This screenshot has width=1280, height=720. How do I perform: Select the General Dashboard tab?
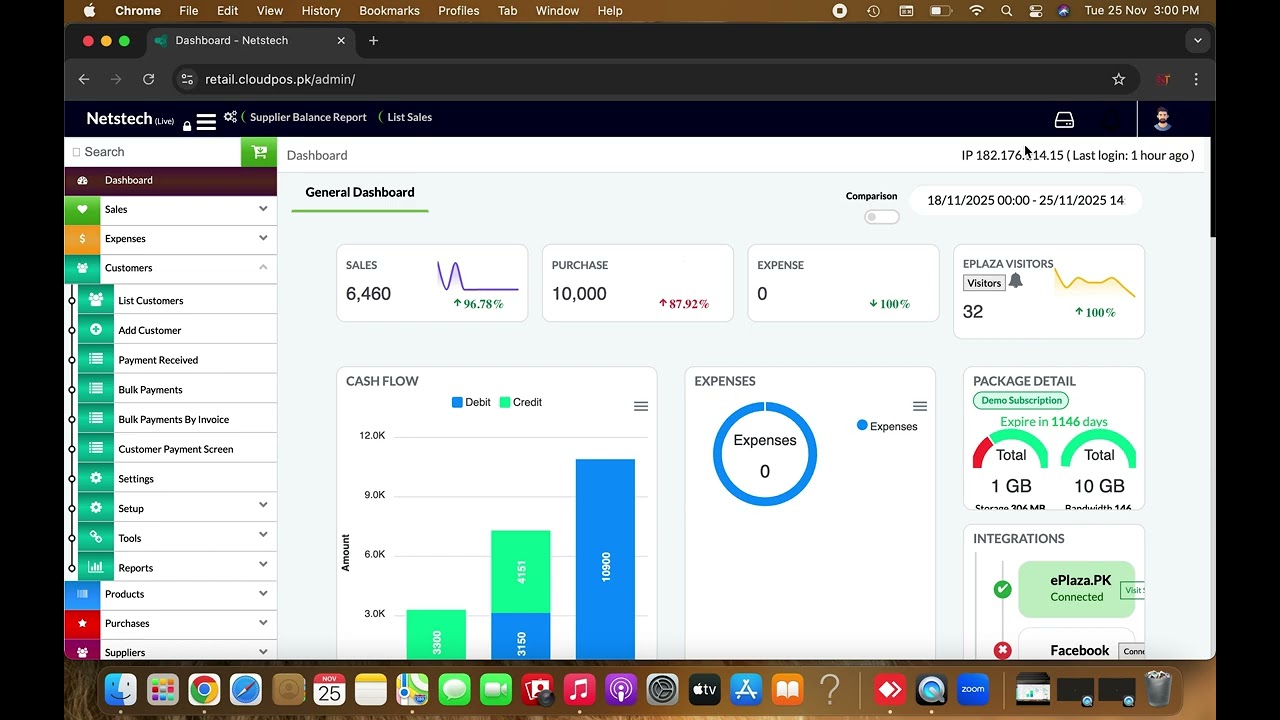pos(360,192)
